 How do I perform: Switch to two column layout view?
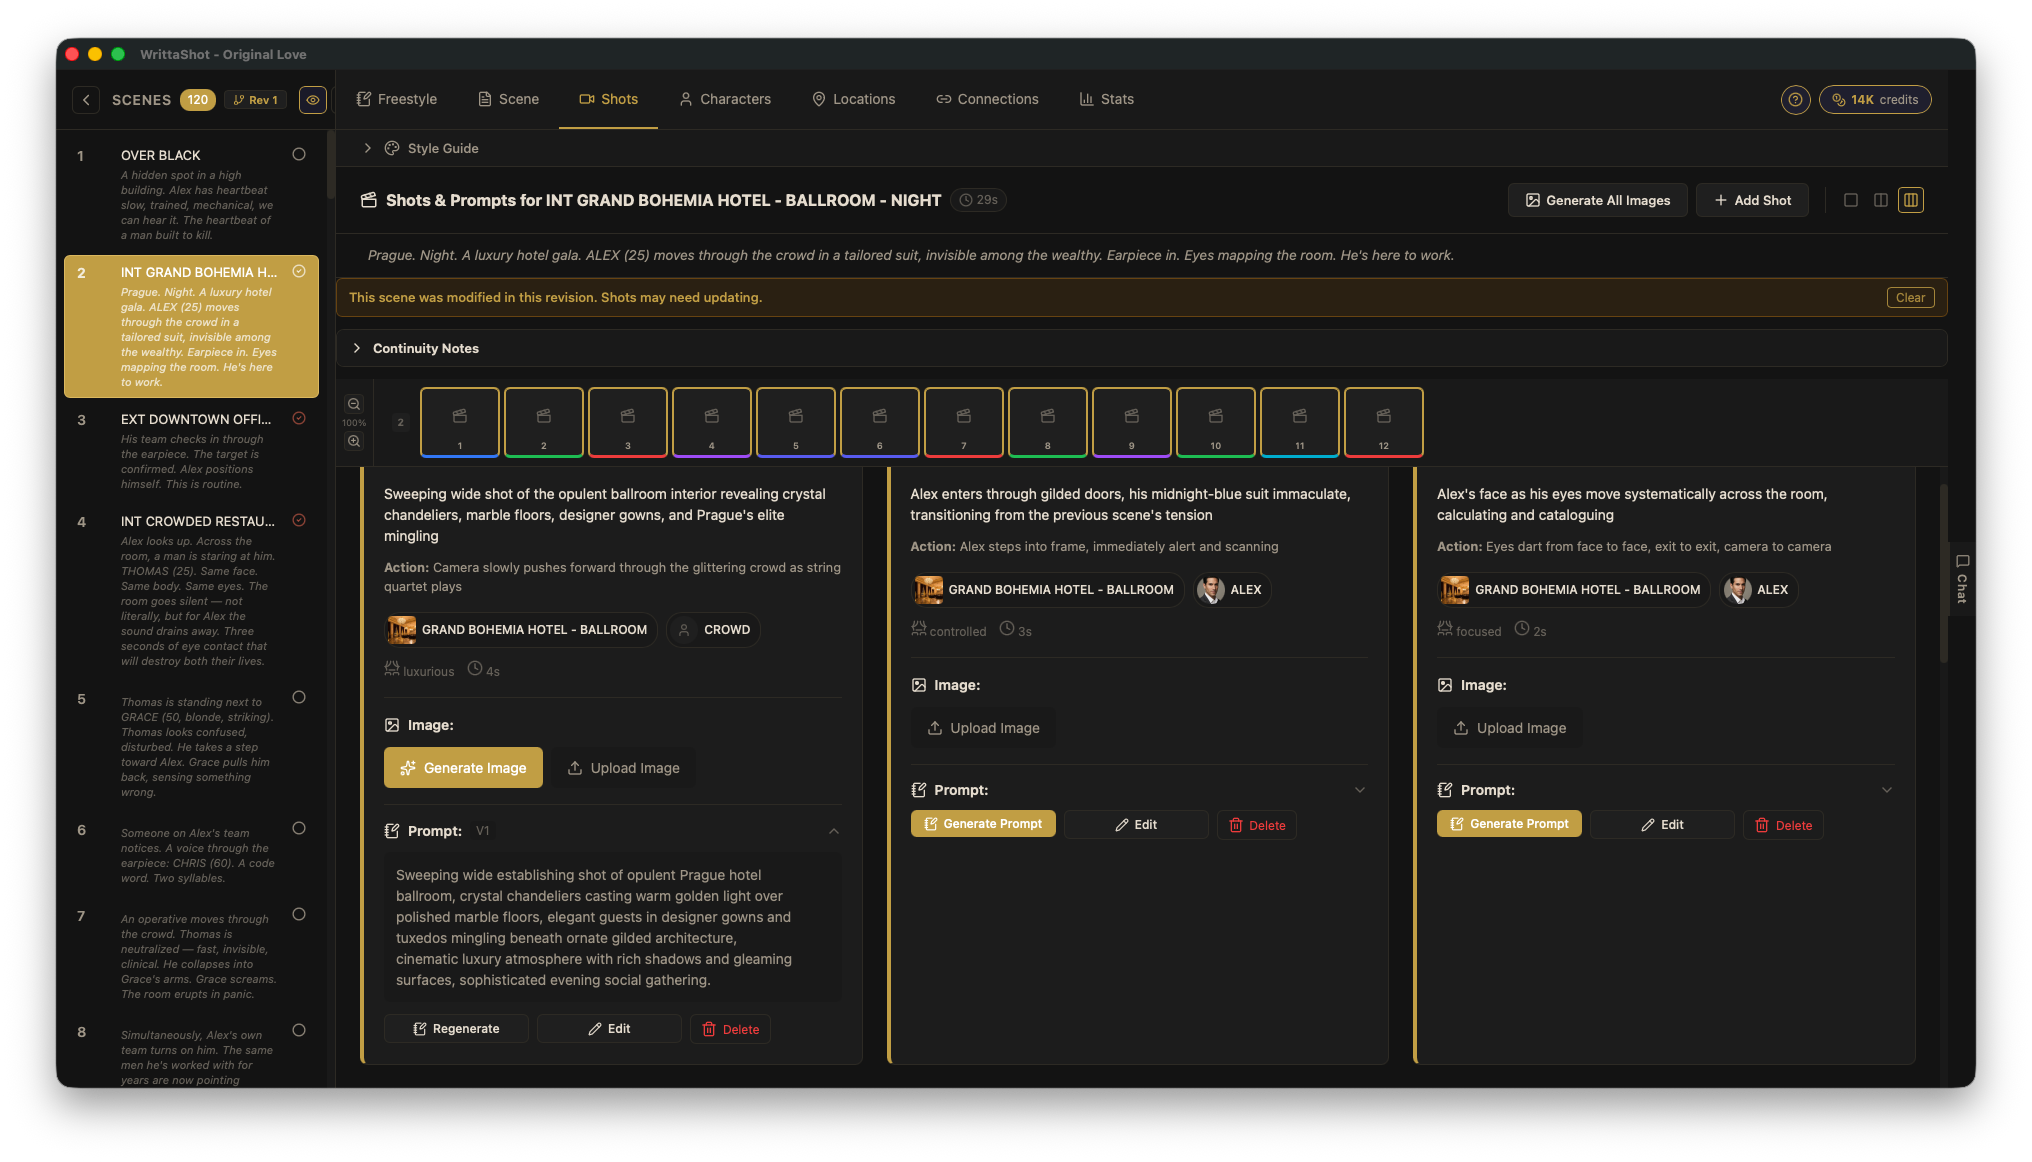1881,200
